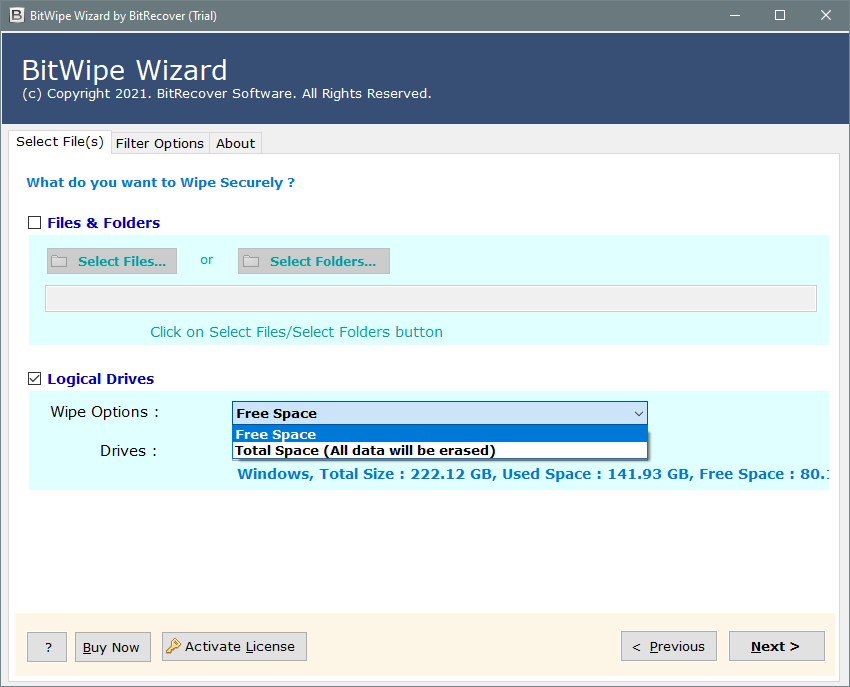This screenshot has width=850, height=687.
Task: Click the Select Folders... button
Action: coord(314,261)
